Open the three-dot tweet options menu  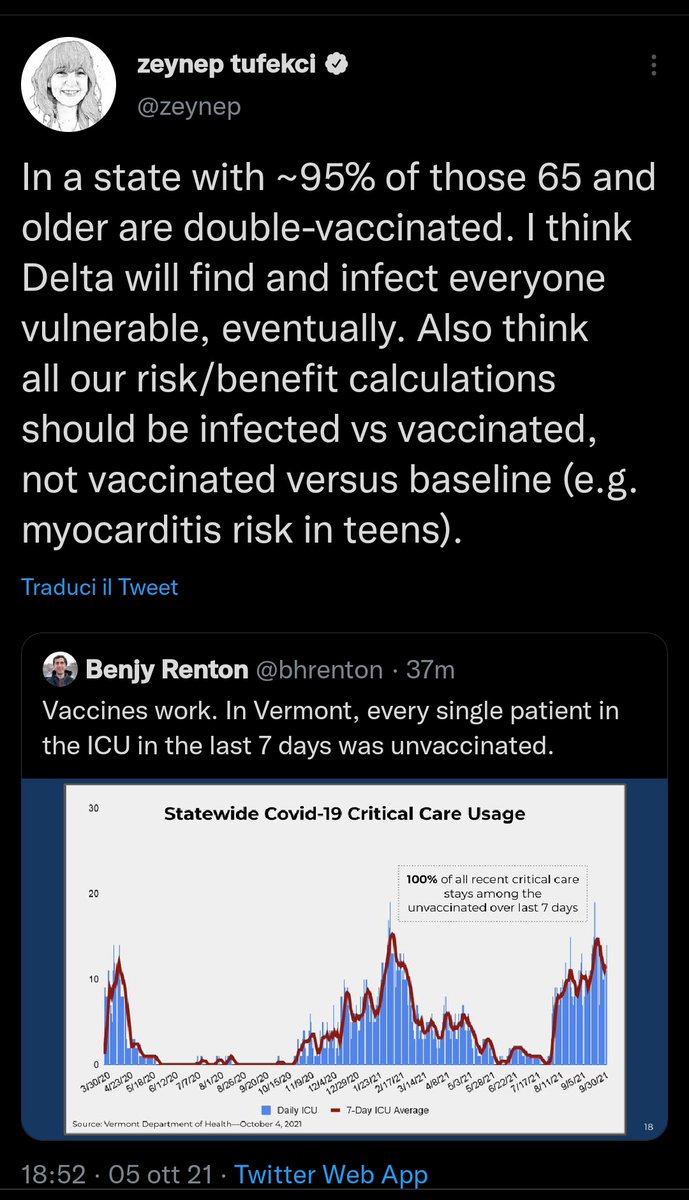point(653,67)
